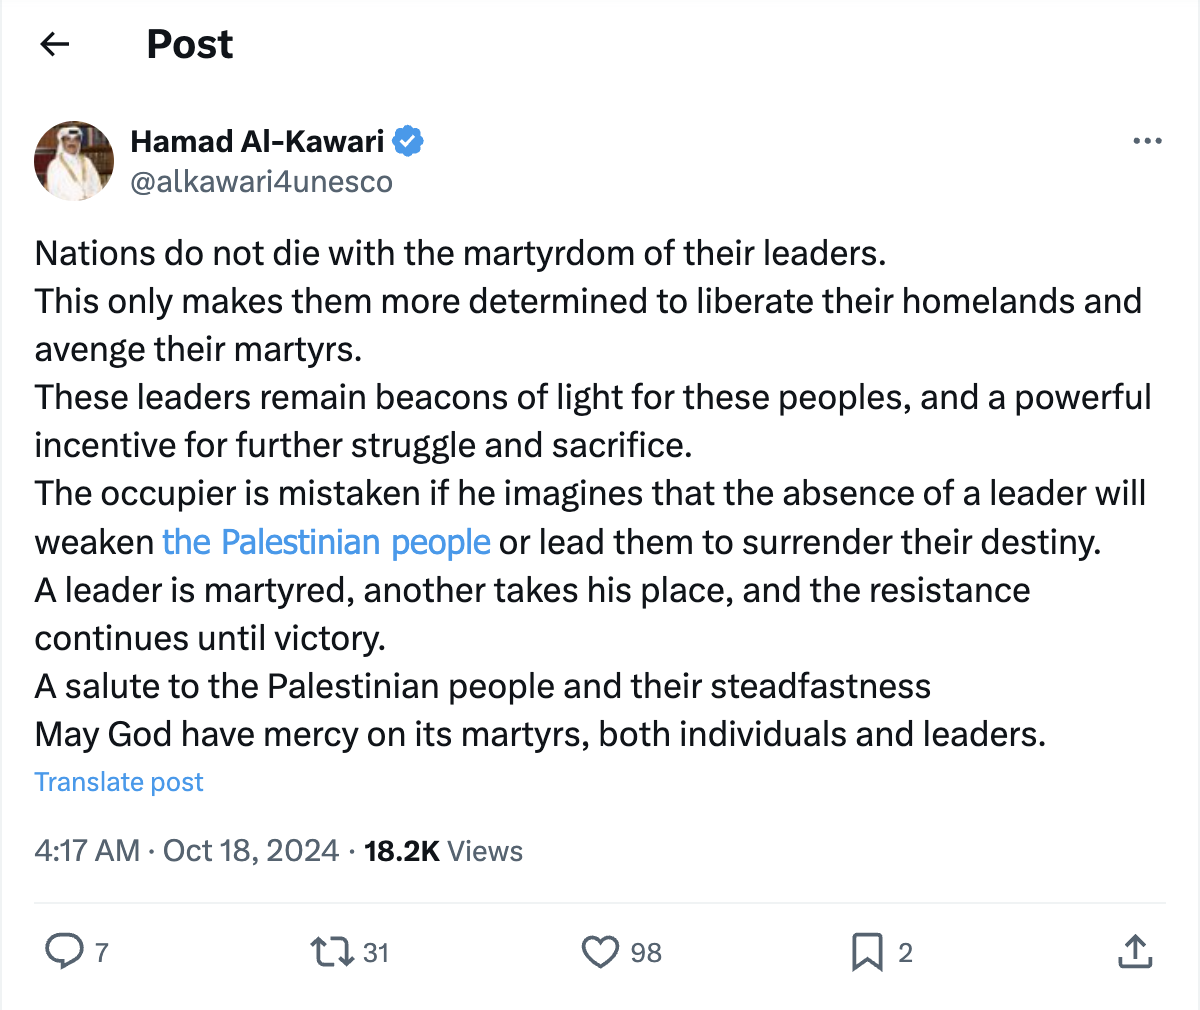Screen dimensions: 1200x1010
Task: Click Translate post
Action: (x=119, y=782)
